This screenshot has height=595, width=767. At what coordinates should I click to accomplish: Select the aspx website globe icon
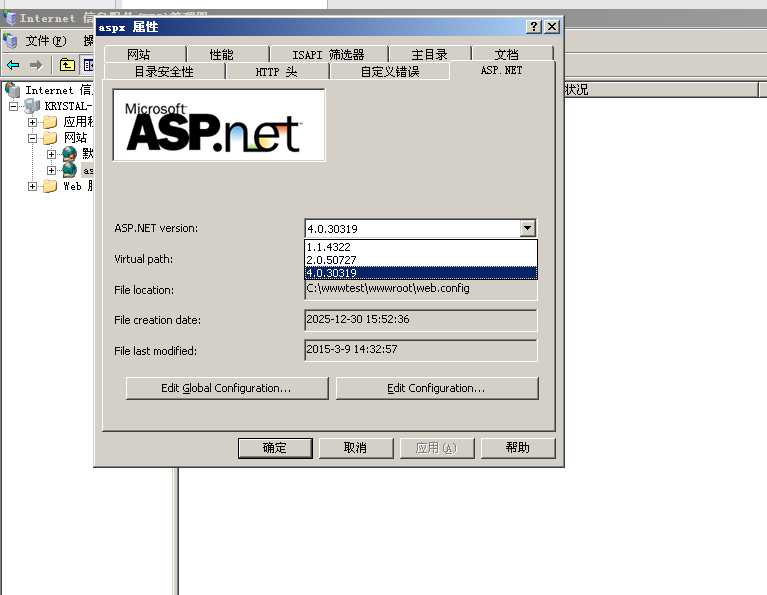69,170
